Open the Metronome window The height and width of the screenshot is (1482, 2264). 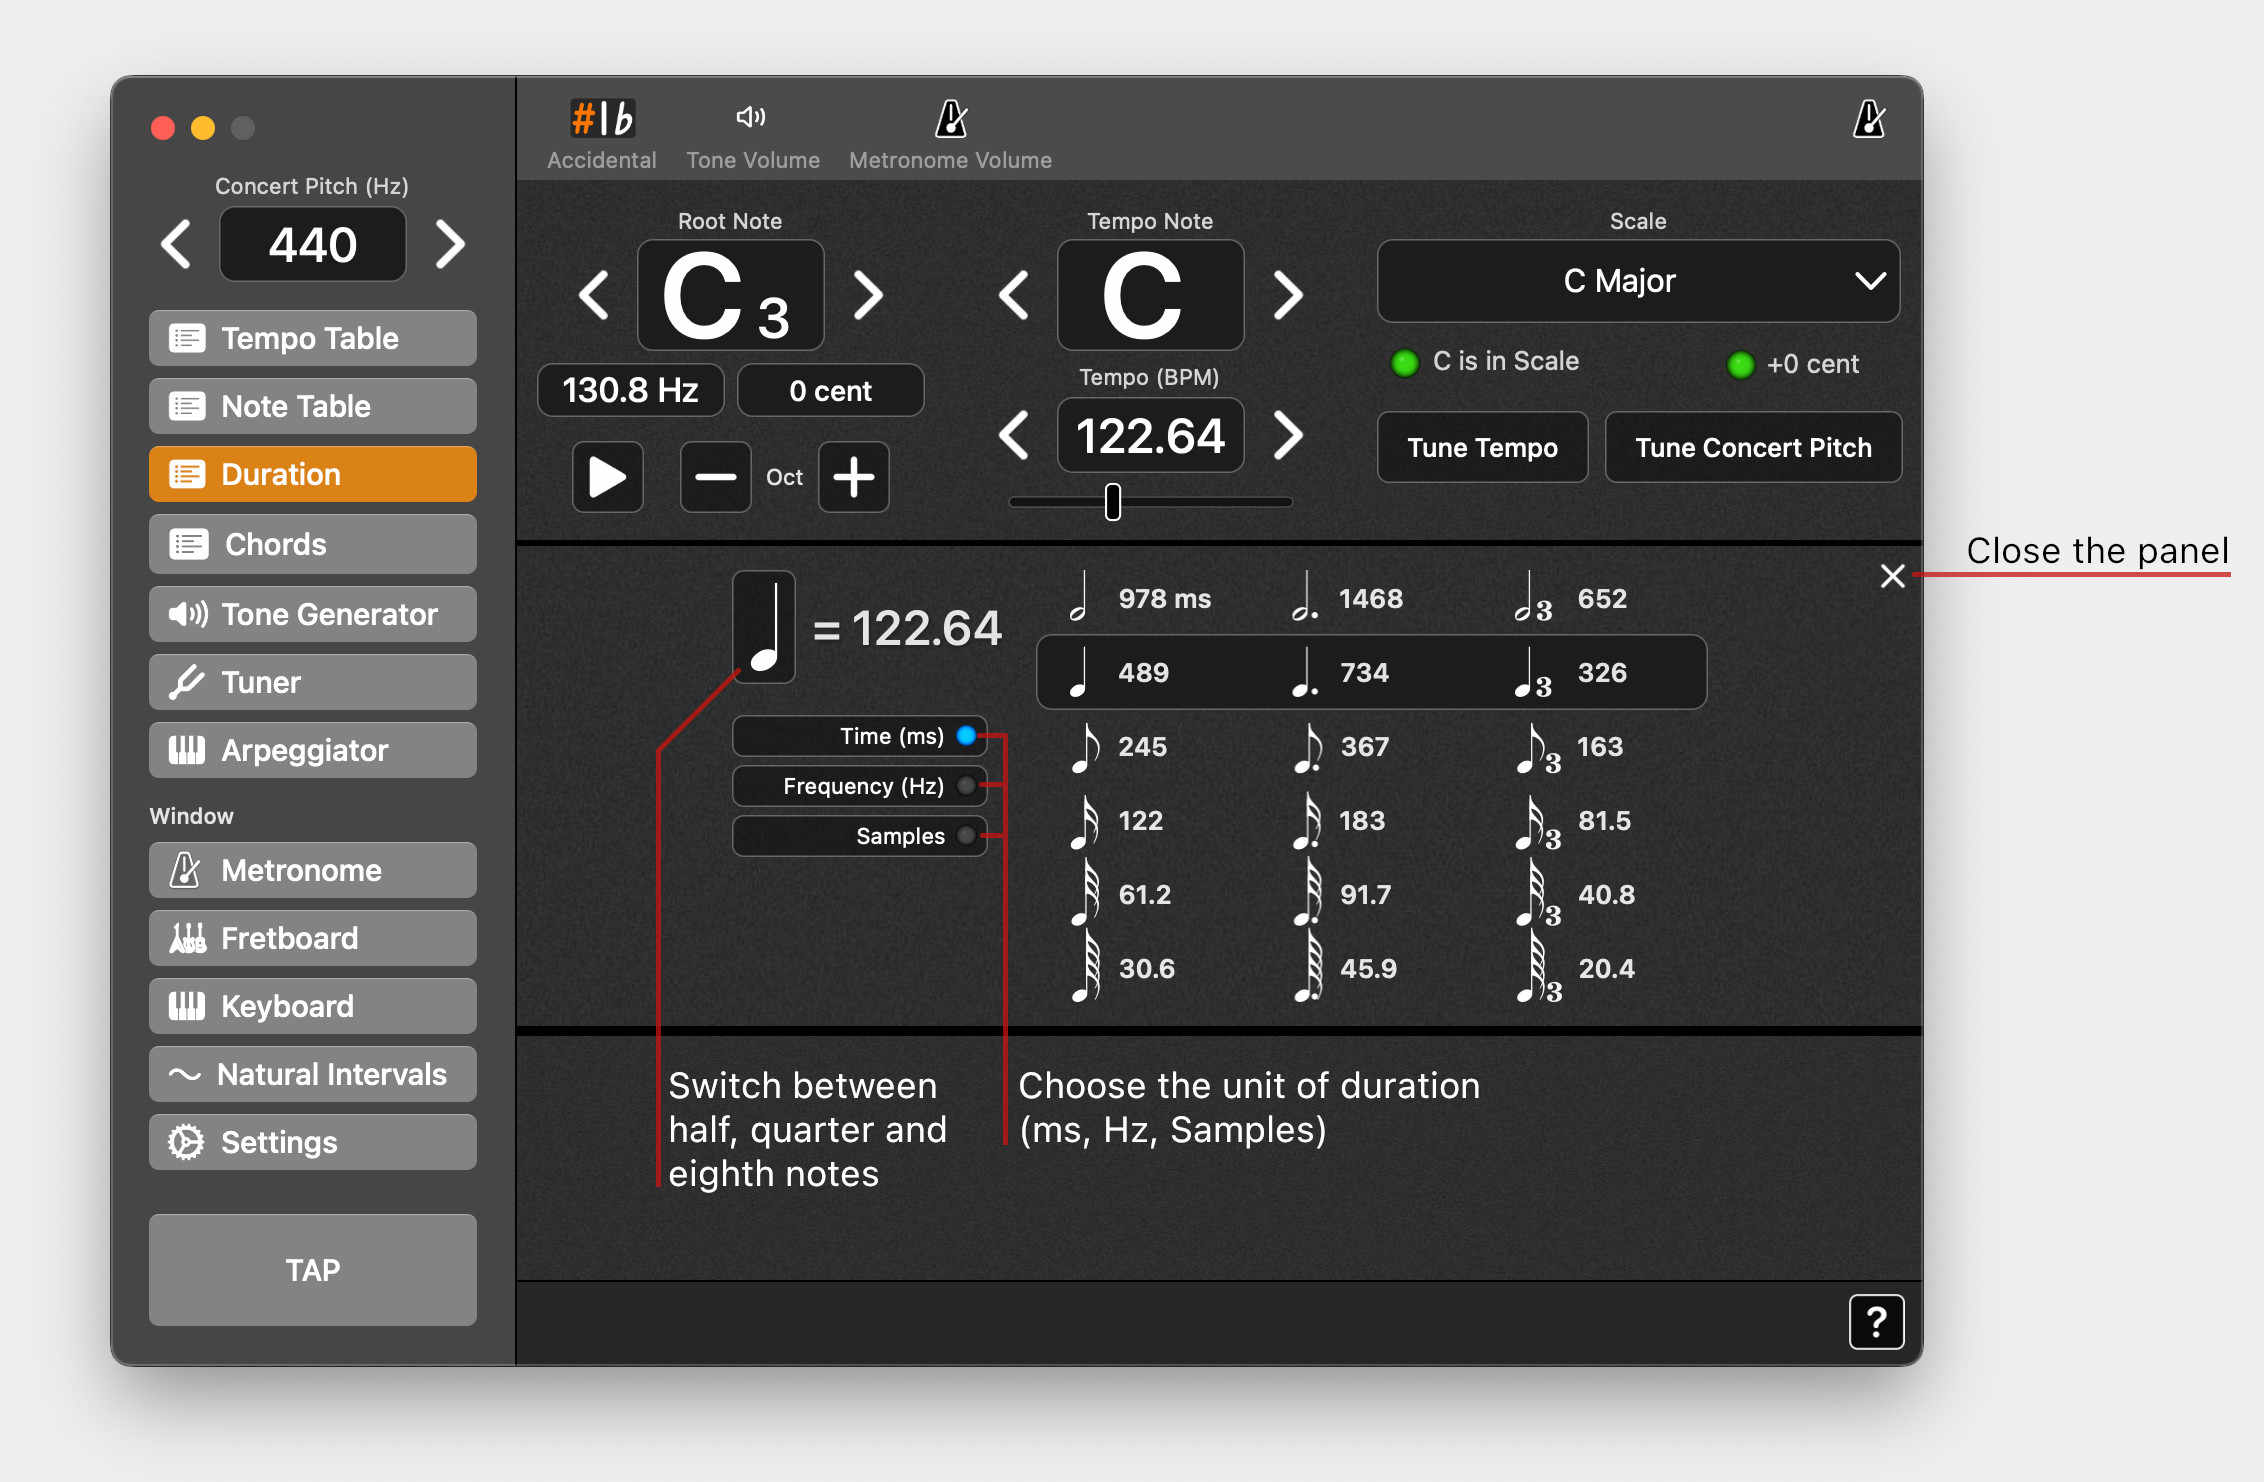(x=313, y=870)
